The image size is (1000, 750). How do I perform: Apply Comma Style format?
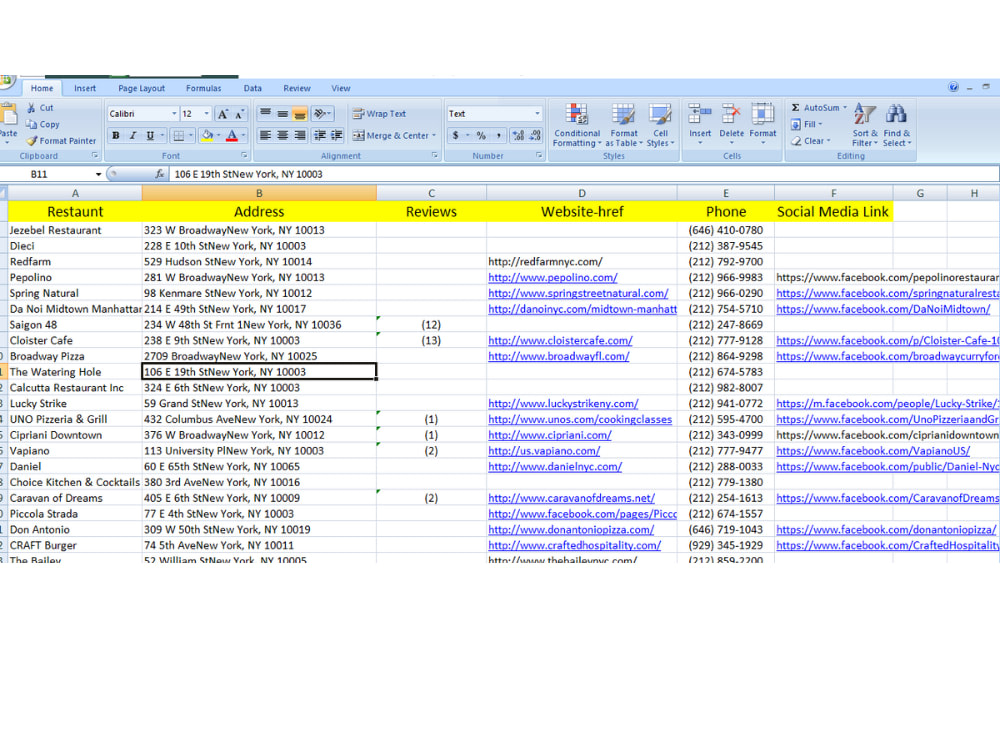pos(498,135)
